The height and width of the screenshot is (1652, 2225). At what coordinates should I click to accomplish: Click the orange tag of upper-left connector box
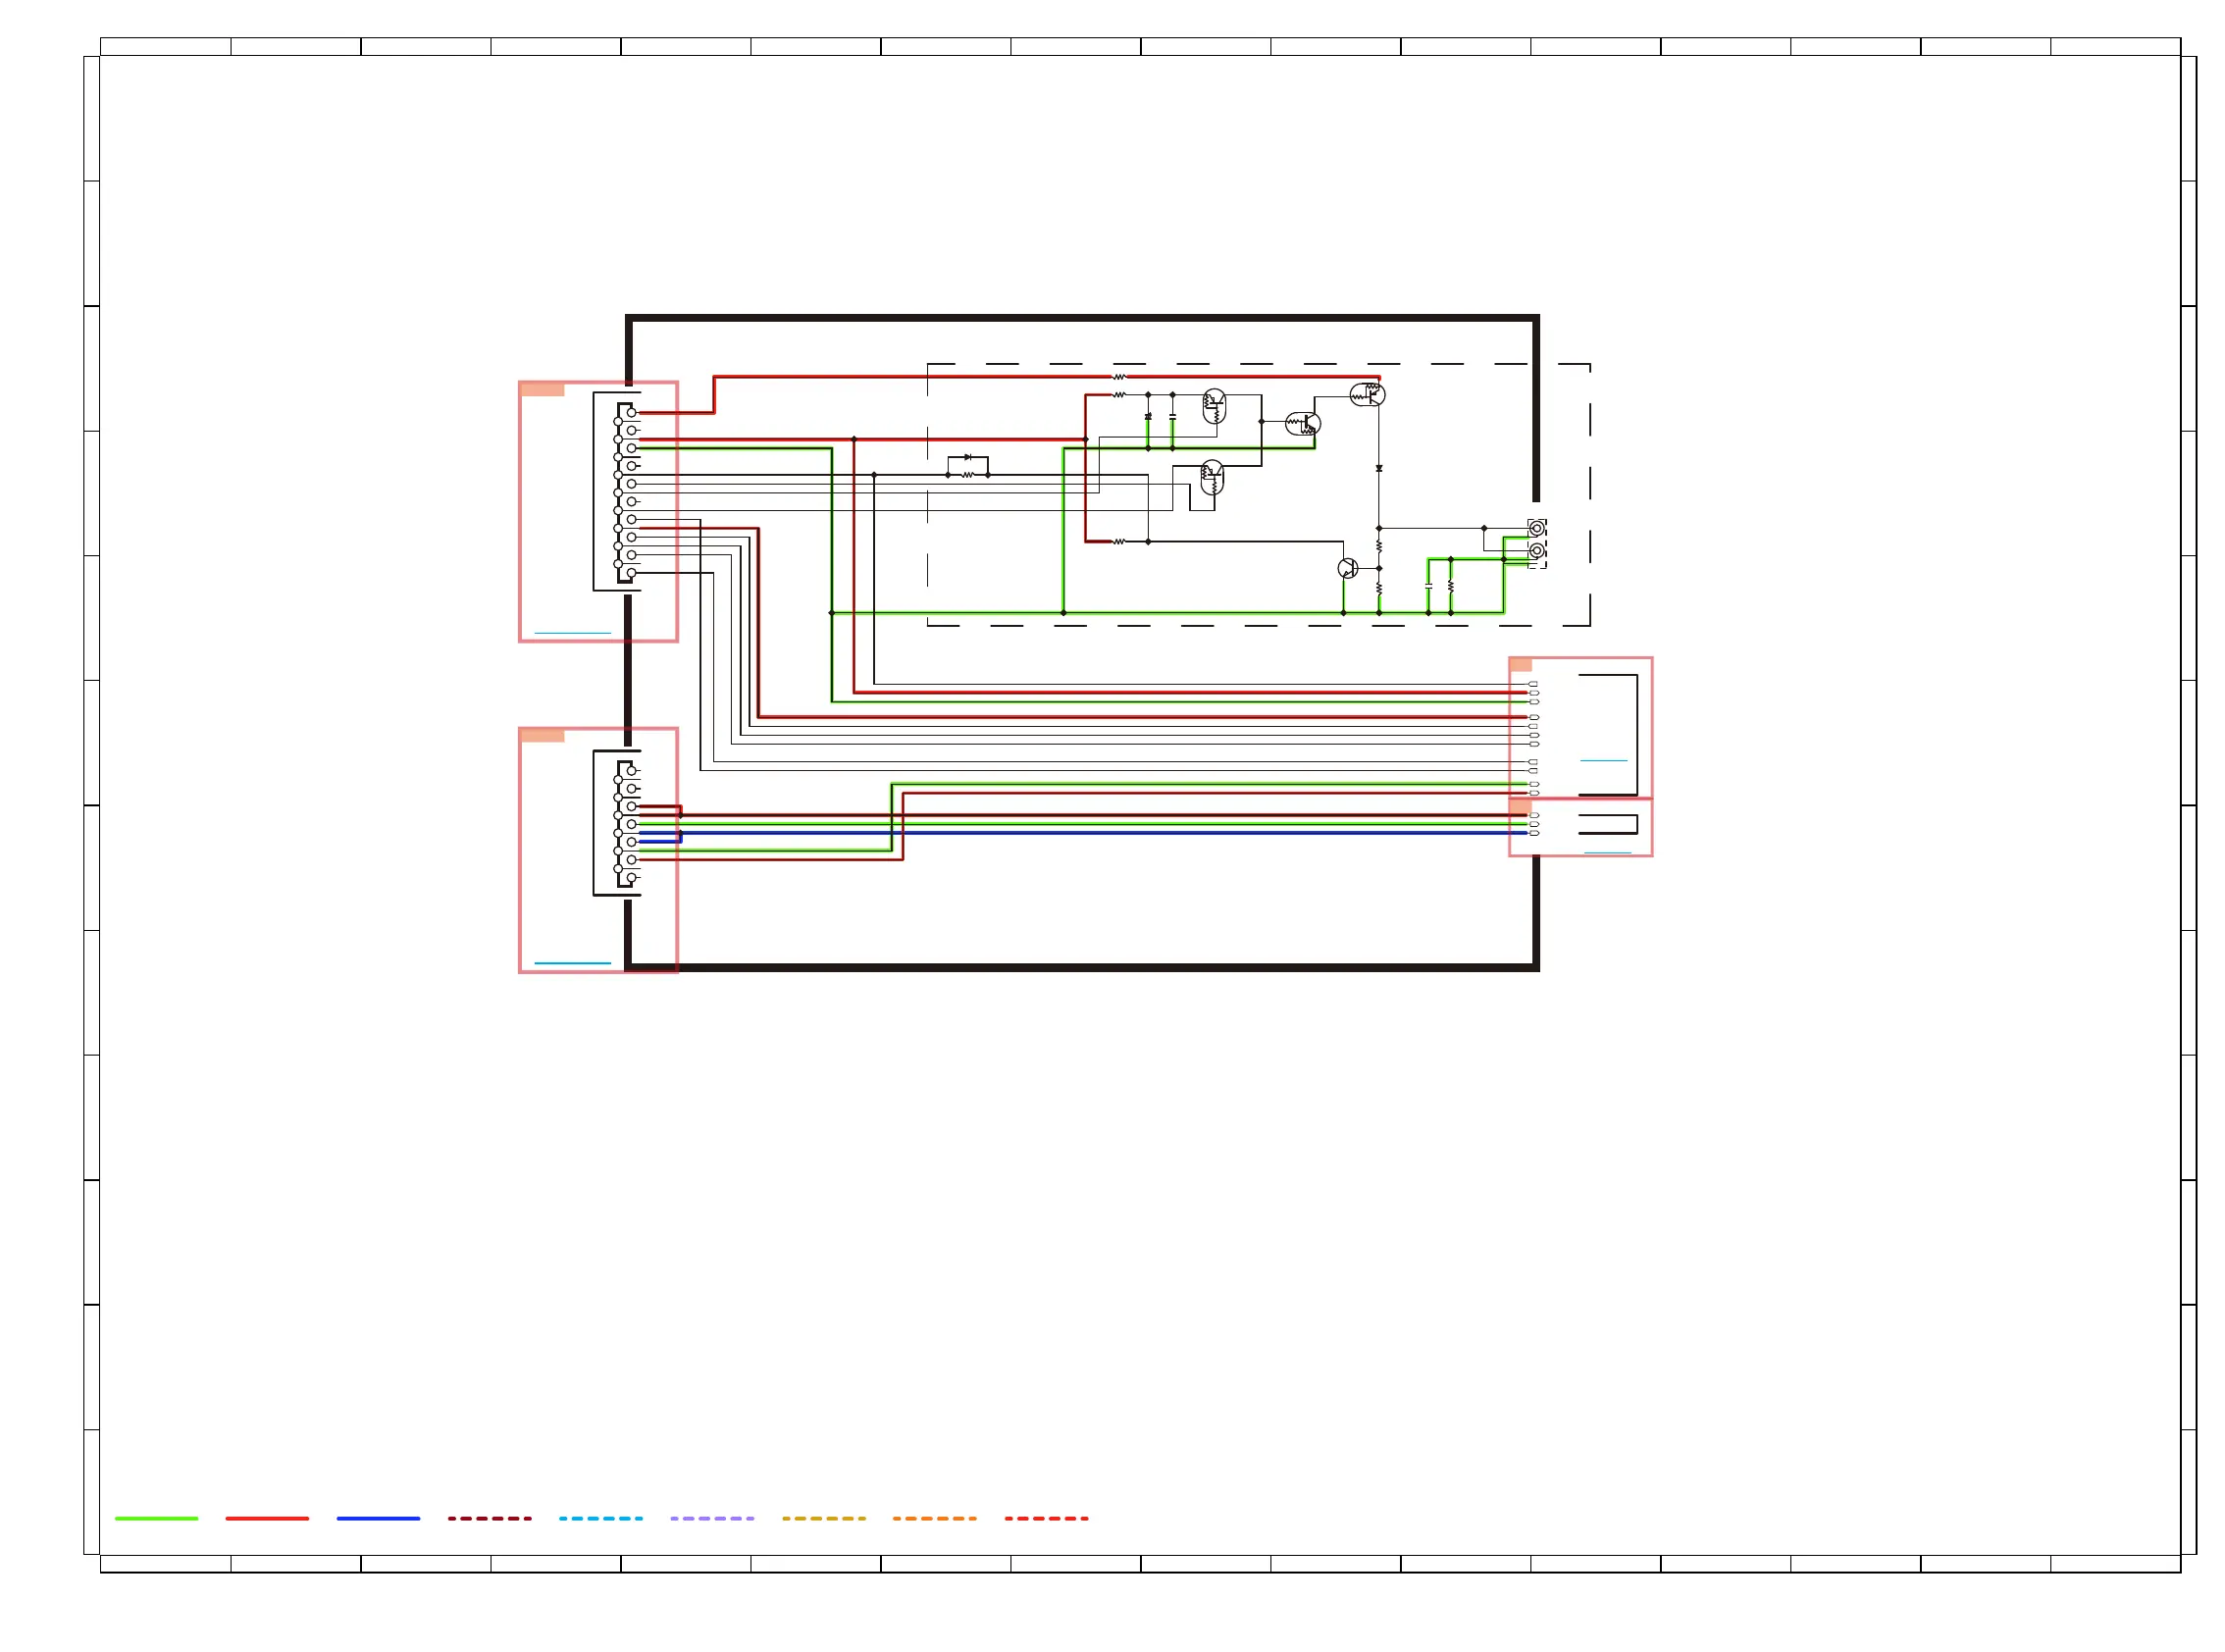click(543, 390)
